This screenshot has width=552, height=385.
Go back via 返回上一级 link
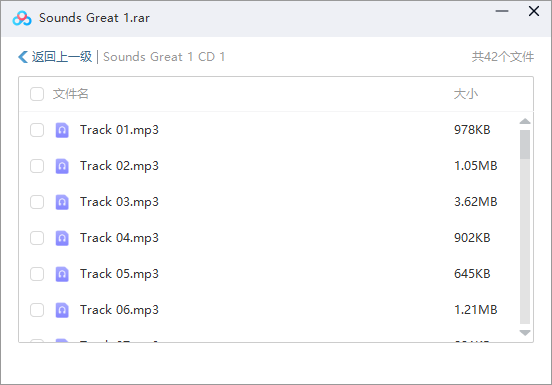pos(62,57)
